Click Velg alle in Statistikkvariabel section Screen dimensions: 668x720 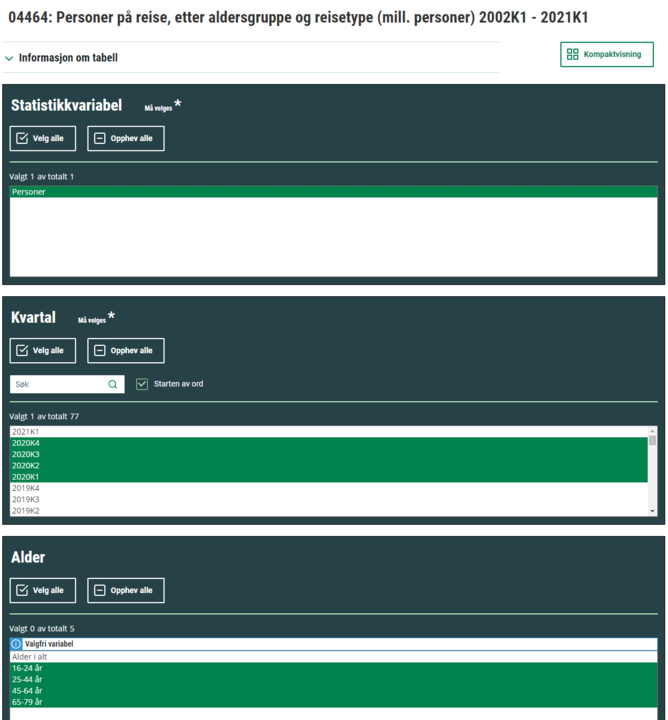[x=43, y=138]
